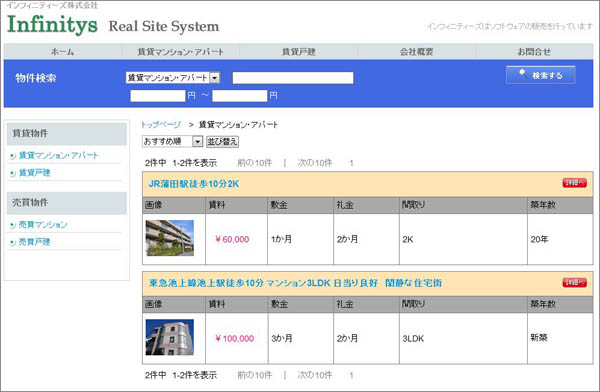600x392 pixels.
Task: Click the keyword search text field
Action: 293,78
